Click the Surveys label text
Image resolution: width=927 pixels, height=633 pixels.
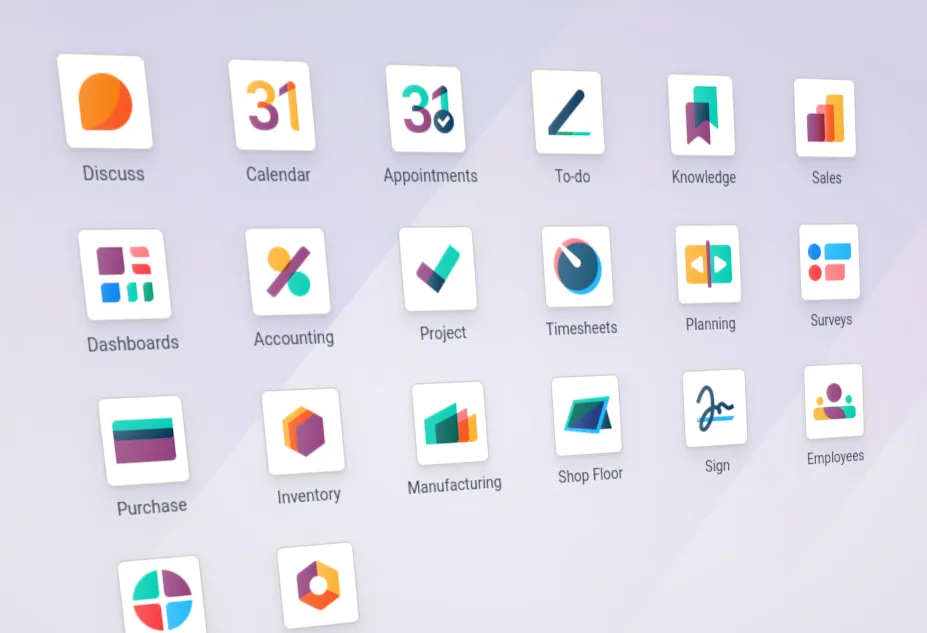click(x=831, y=320)
